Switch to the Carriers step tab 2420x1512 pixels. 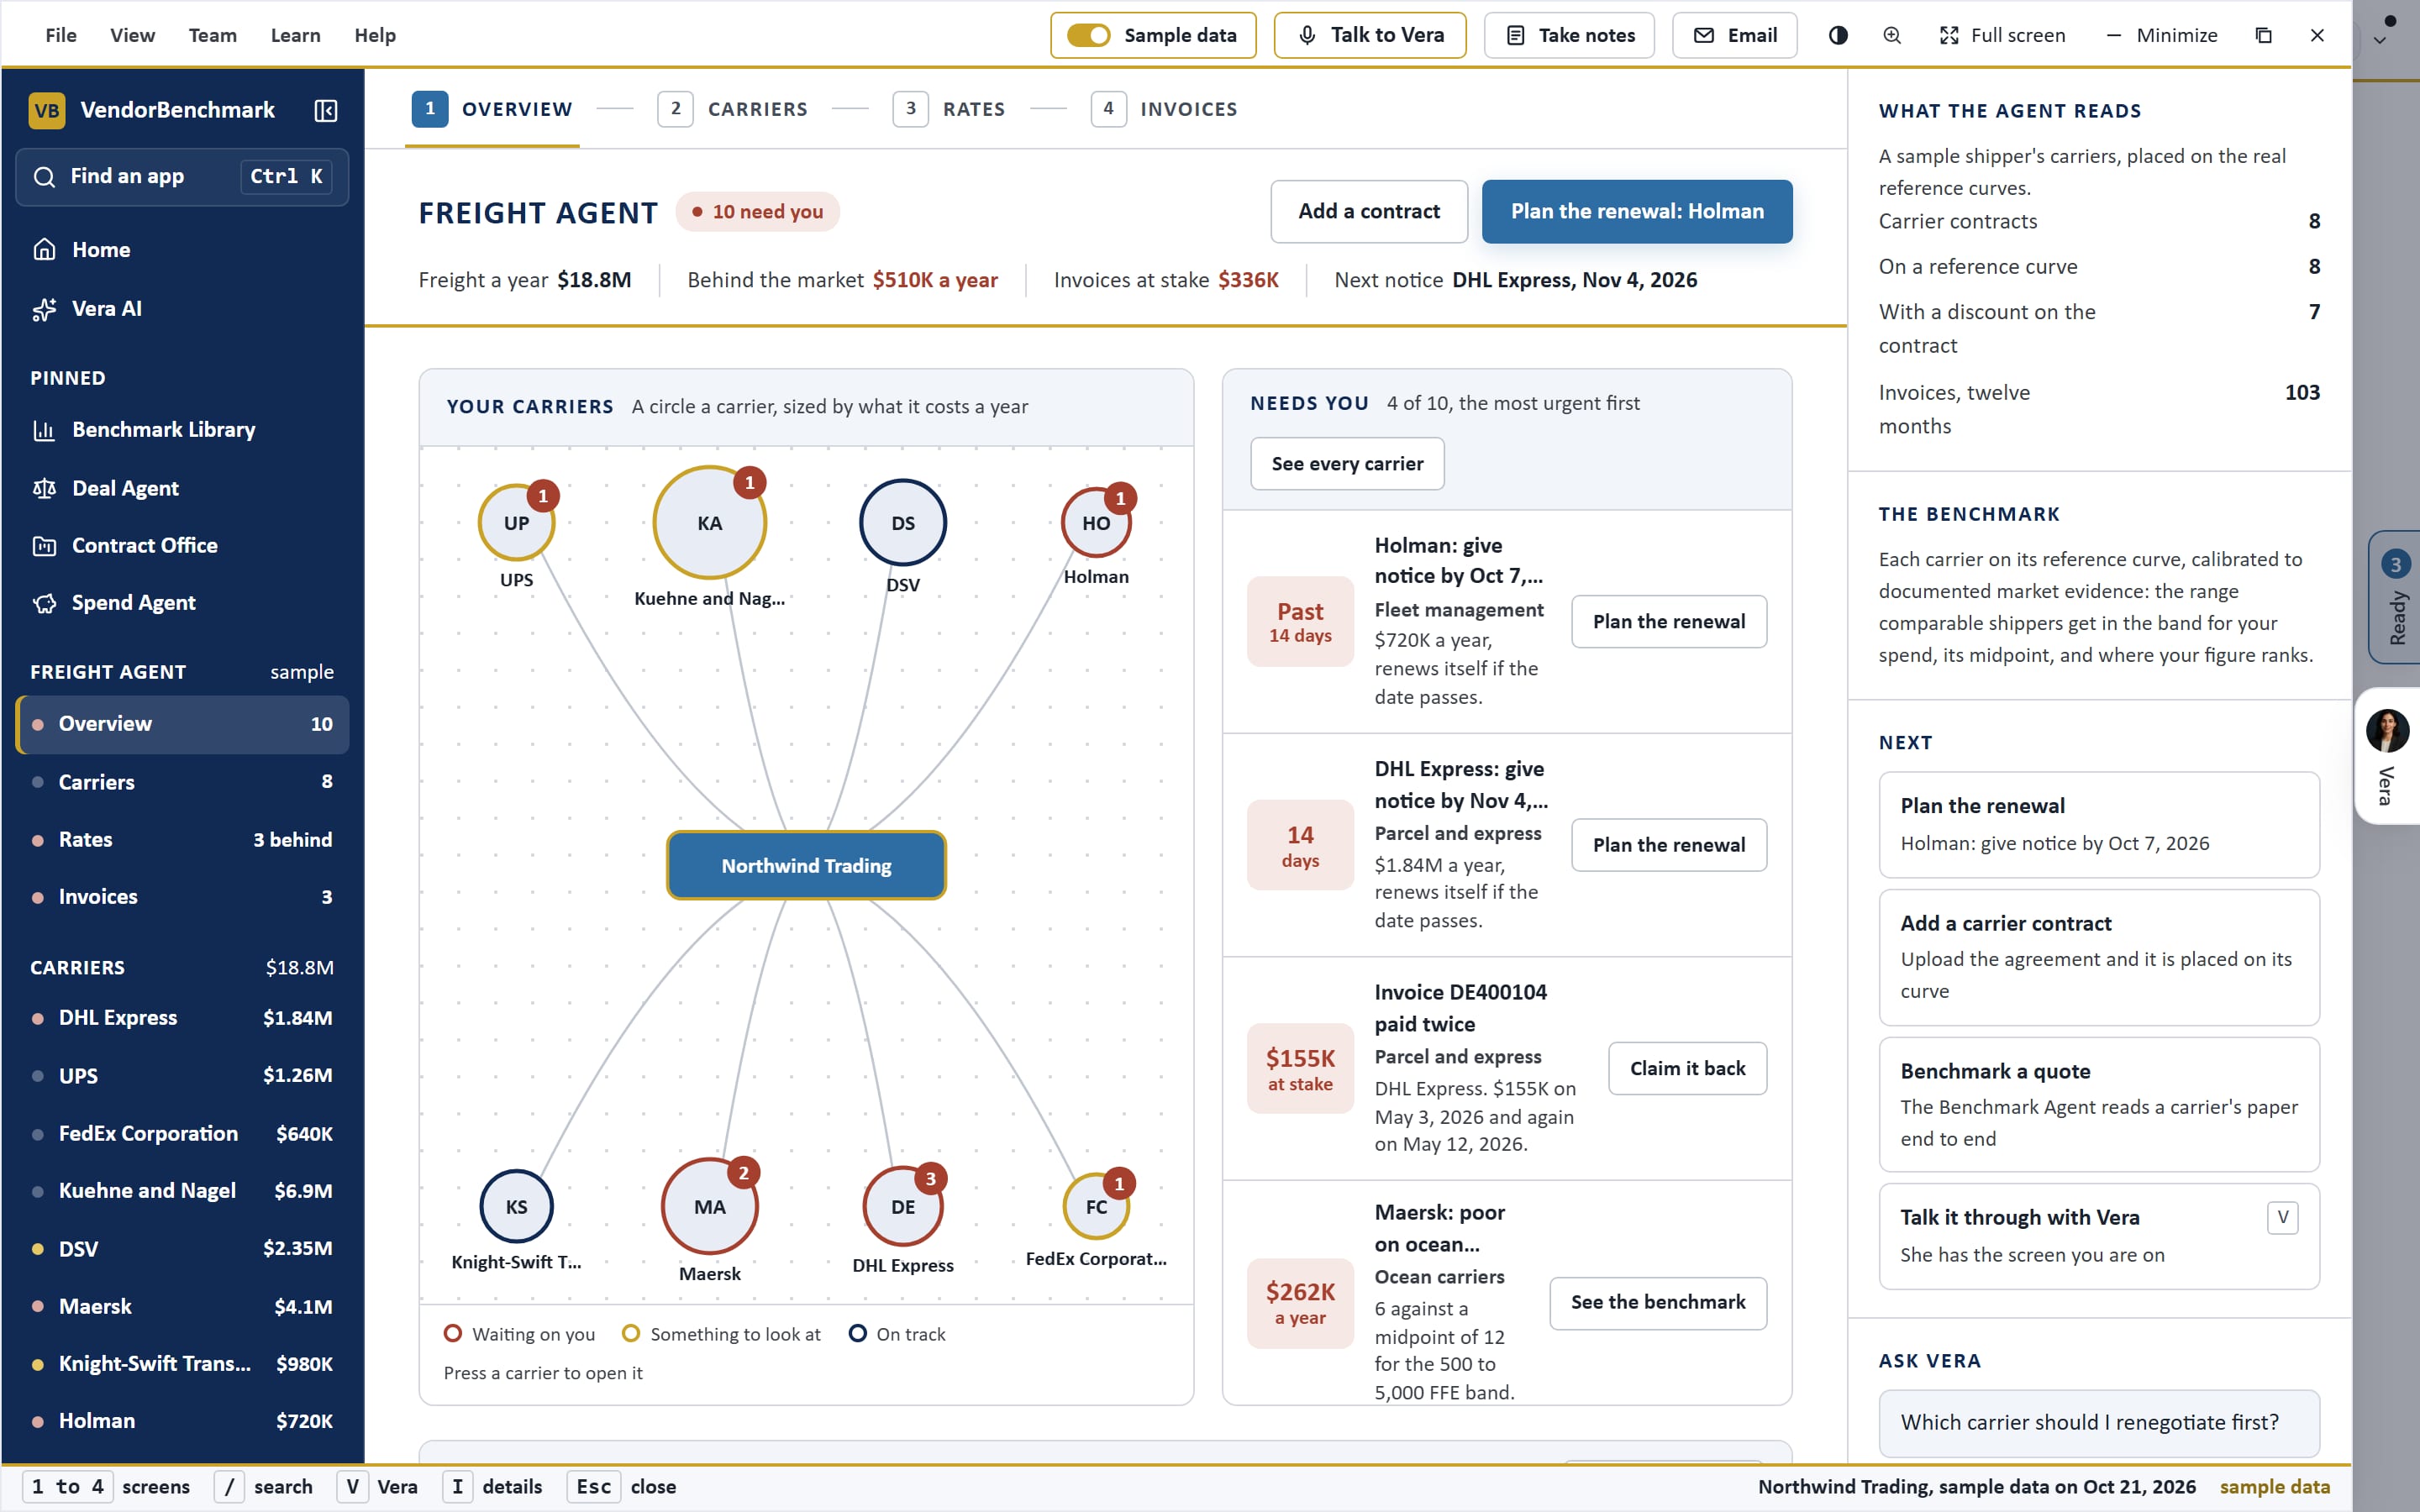click(x=733, y=109)
